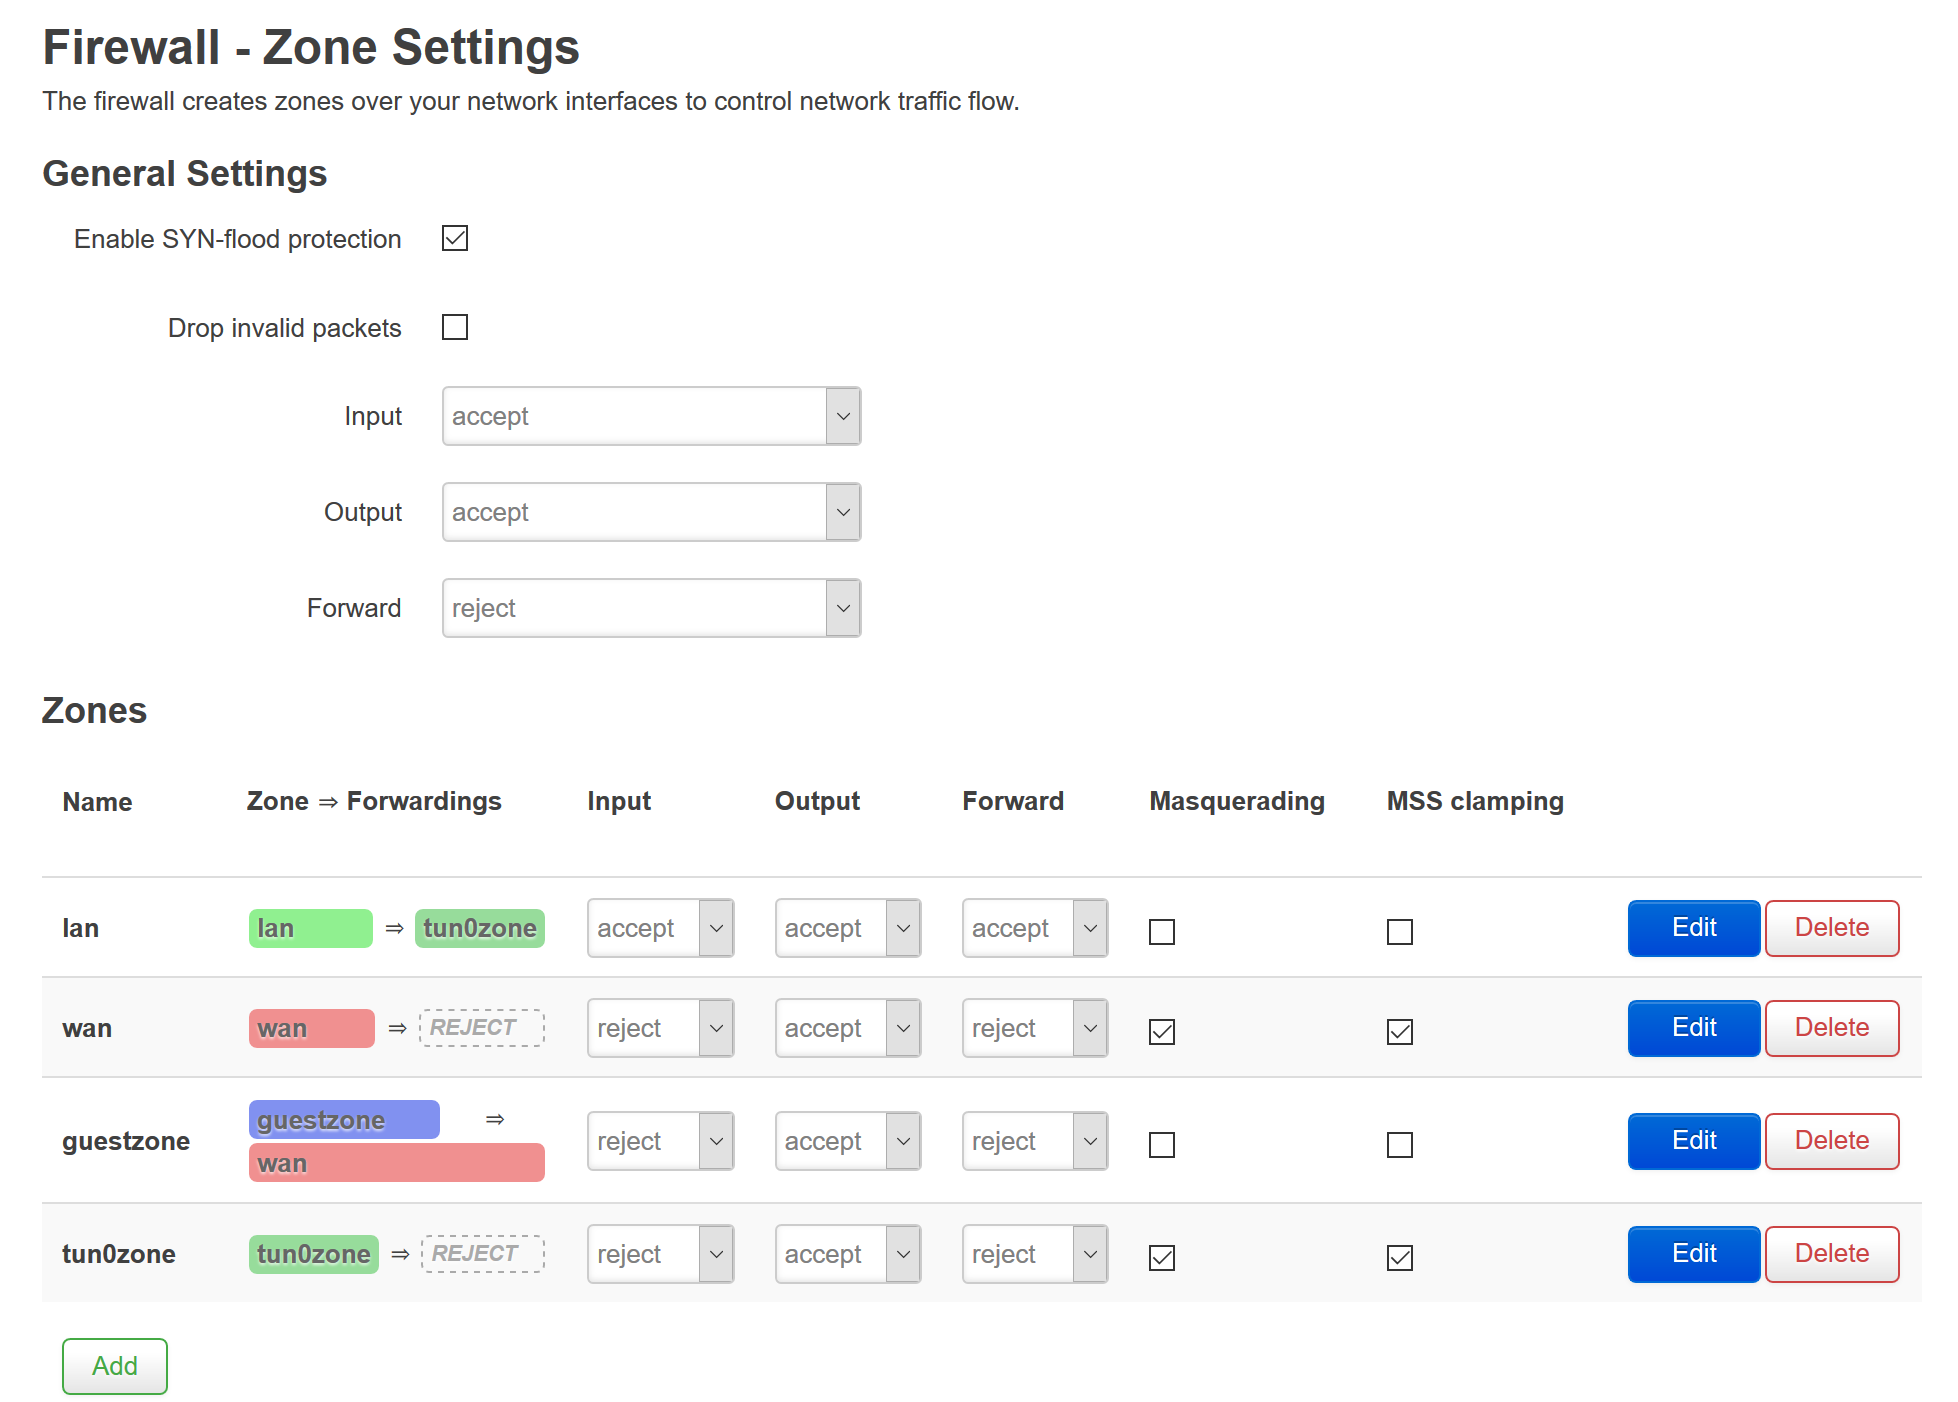Screen dimensions: 1958x1402
Task: Click the blue guestzone zone badge
Action: [343, 1119]
